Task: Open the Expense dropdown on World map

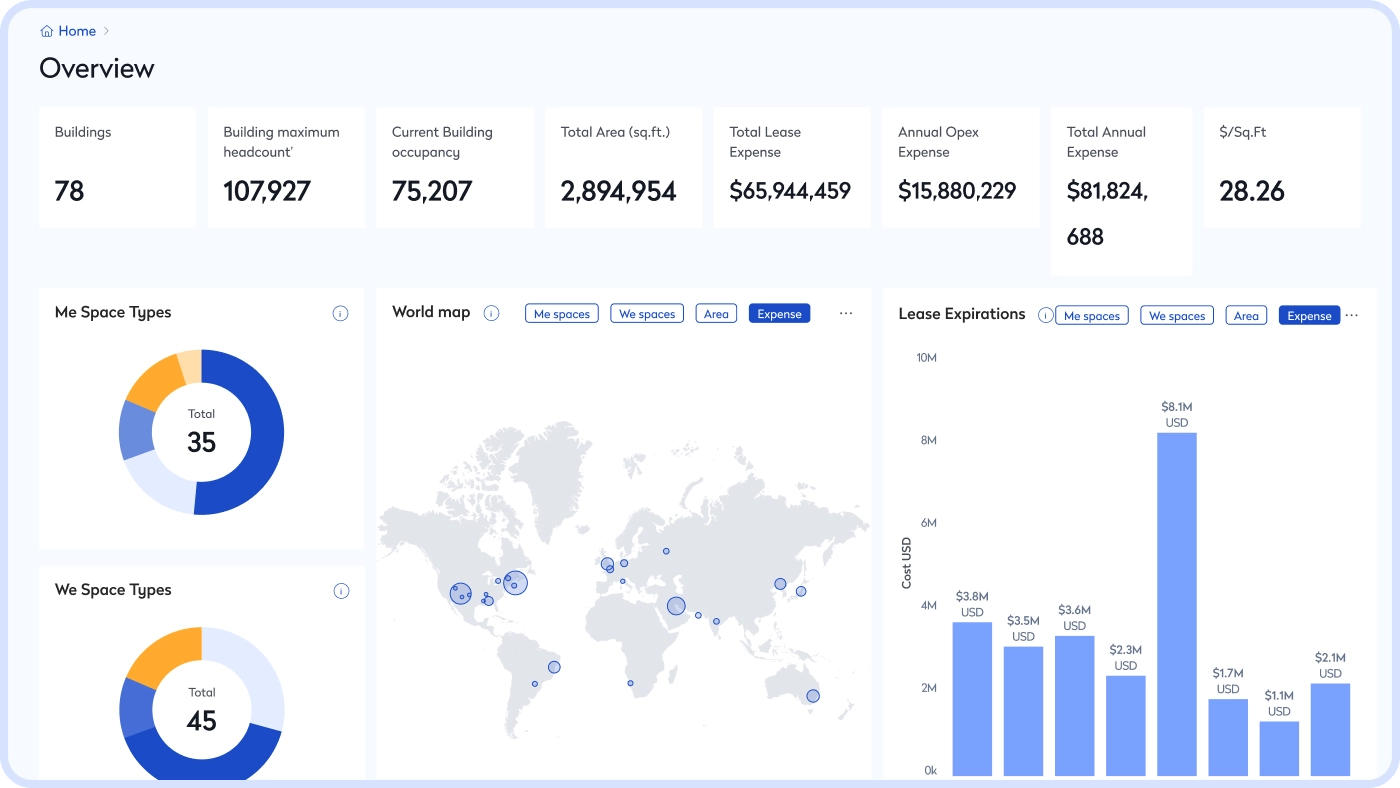Action: pyautogui.click(x=779, y=312)
